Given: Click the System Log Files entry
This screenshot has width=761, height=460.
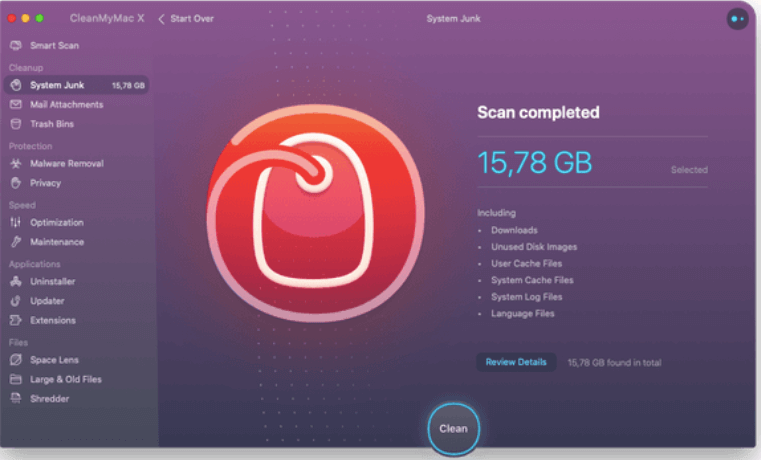Looking at the screenshot, I should pos(526,297).
